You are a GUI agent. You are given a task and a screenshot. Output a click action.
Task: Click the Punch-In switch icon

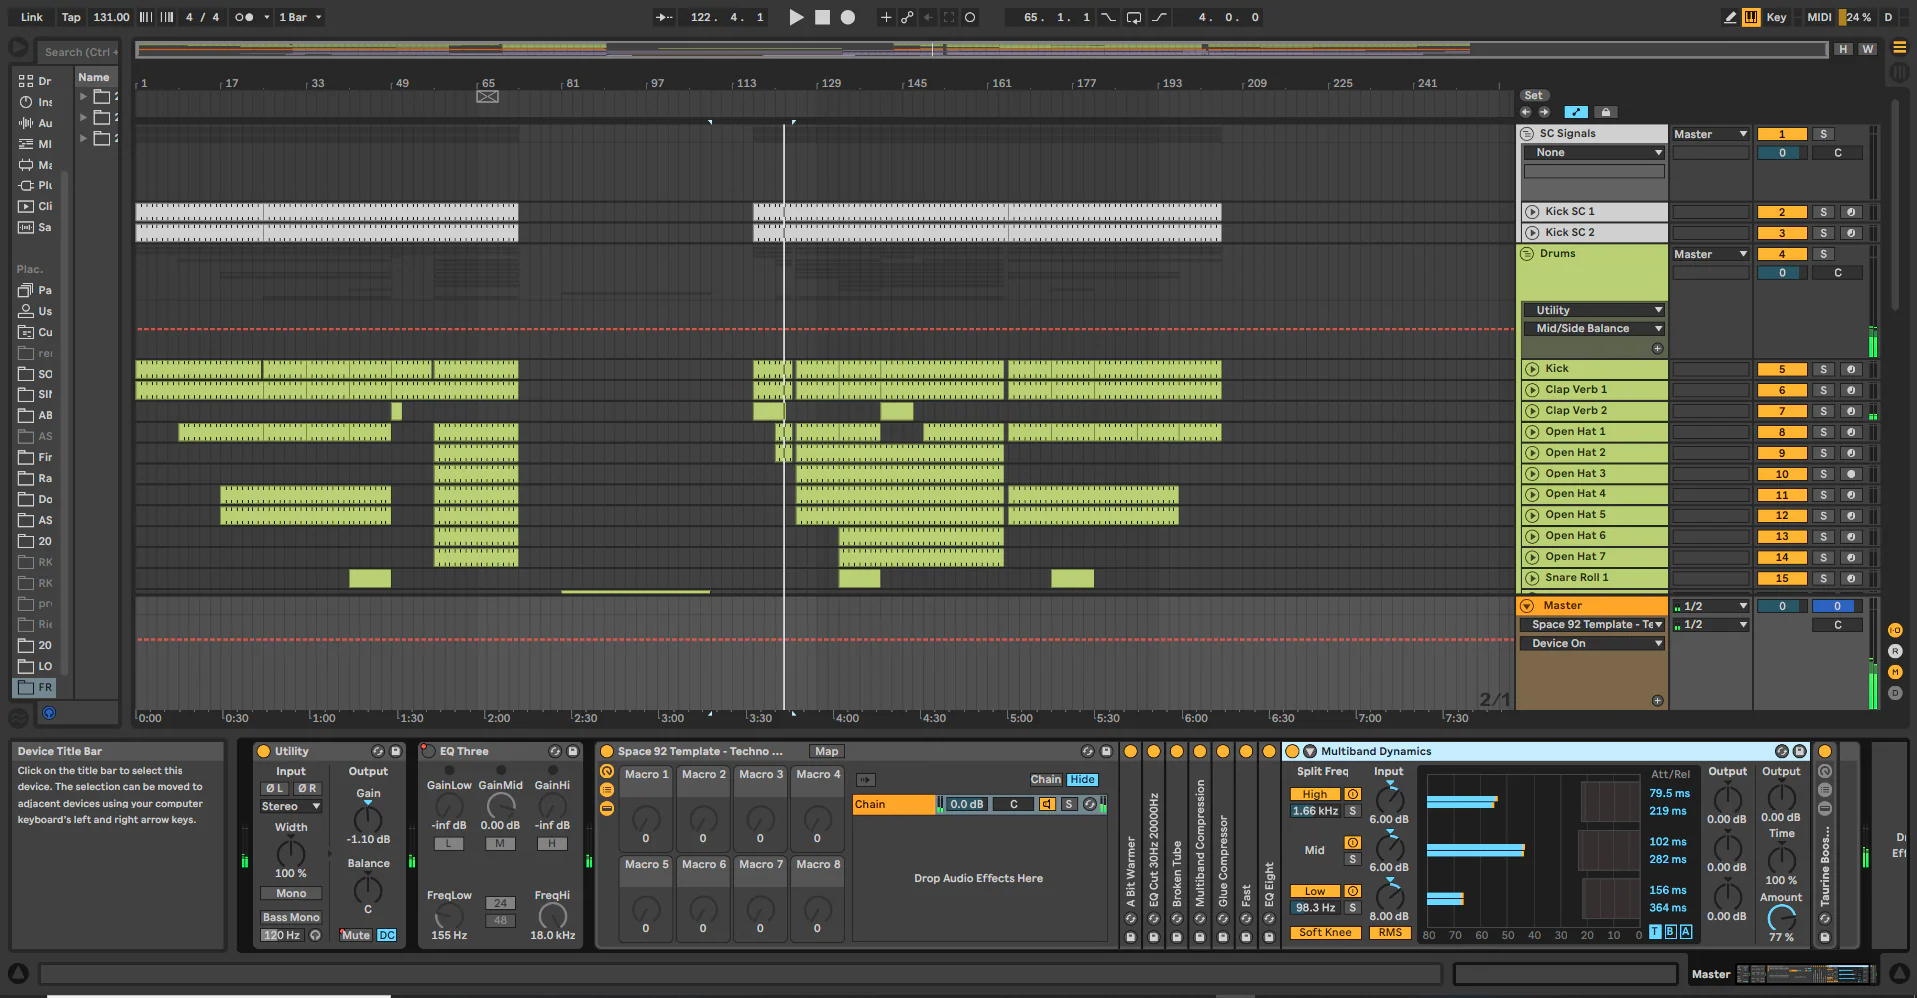(1108, 17)
